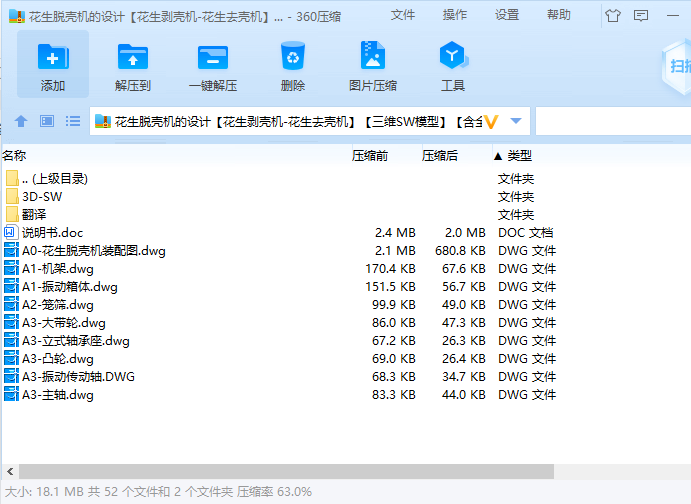Open the 操作 (Operations) menu

click(x=455, y=15)
